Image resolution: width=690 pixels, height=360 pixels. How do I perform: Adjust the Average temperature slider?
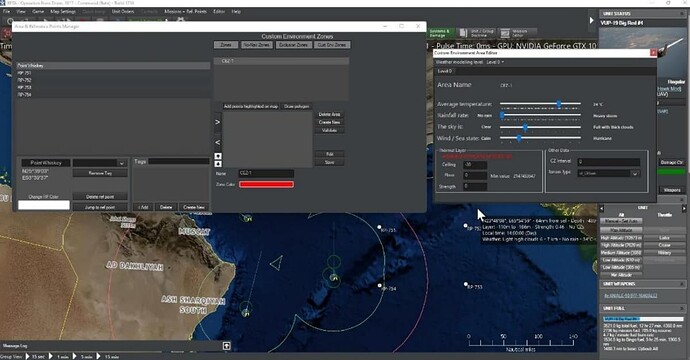tap(540, 104)
